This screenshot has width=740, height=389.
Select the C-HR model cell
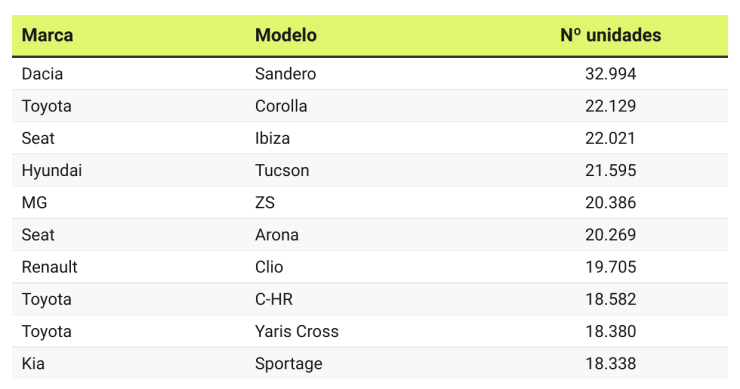click(x=274, y=299)
